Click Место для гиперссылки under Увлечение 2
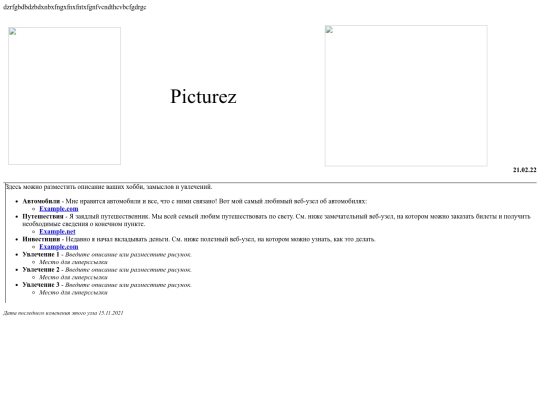540x405 pixels. point(73,277)
